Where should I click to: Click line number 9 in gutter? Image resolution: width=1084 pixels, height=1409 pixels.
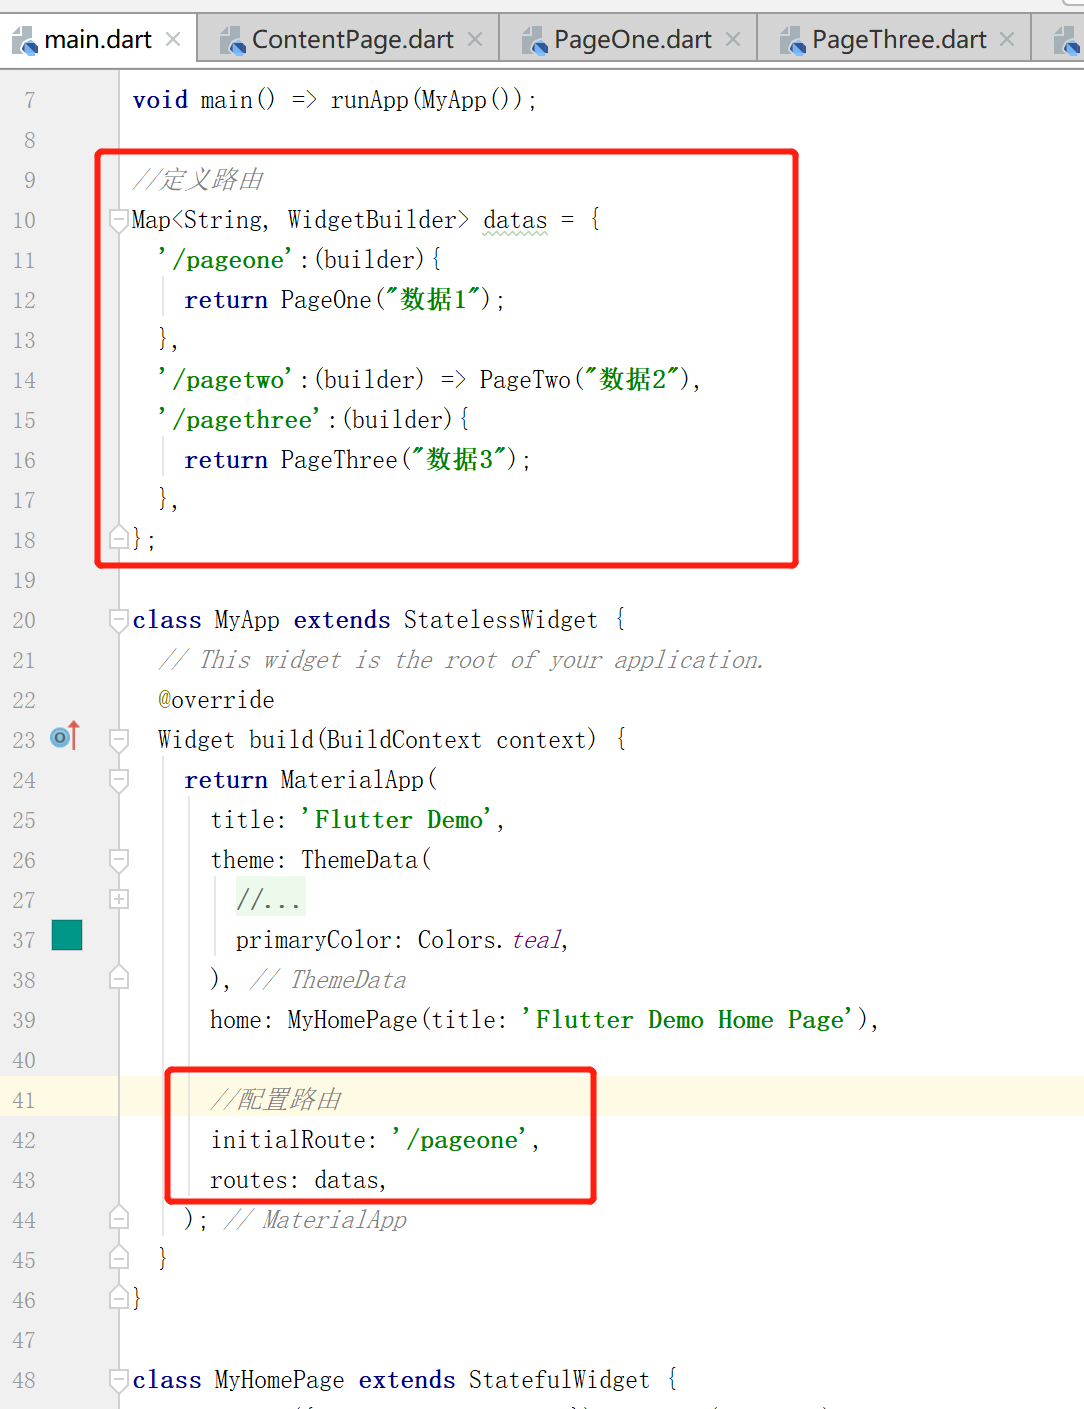29,180
